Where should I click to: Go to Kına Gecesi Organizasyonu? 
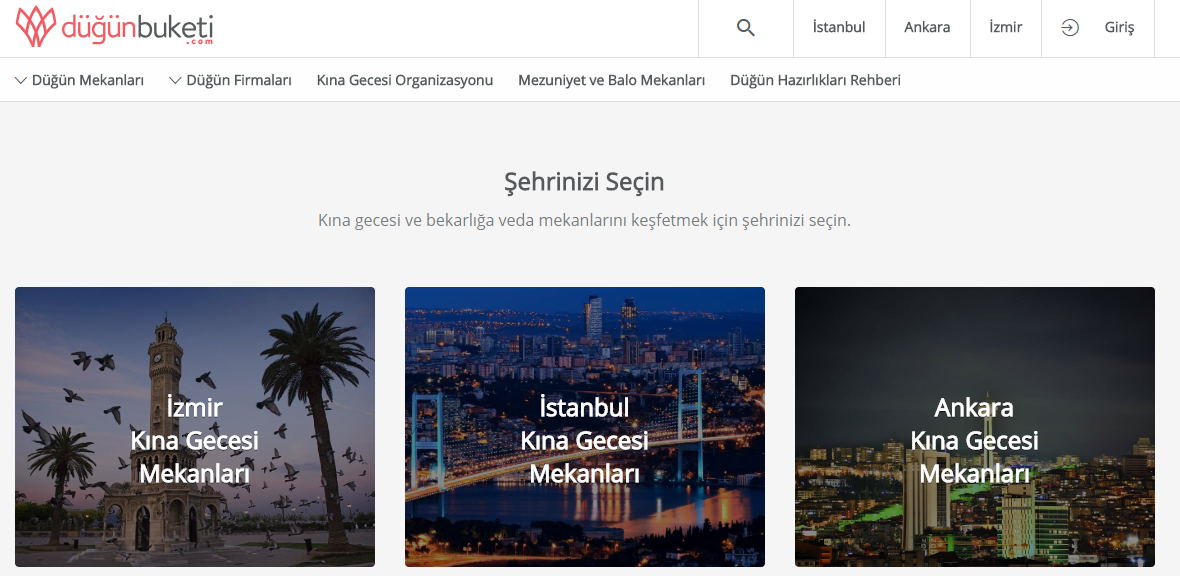point(405,81)
